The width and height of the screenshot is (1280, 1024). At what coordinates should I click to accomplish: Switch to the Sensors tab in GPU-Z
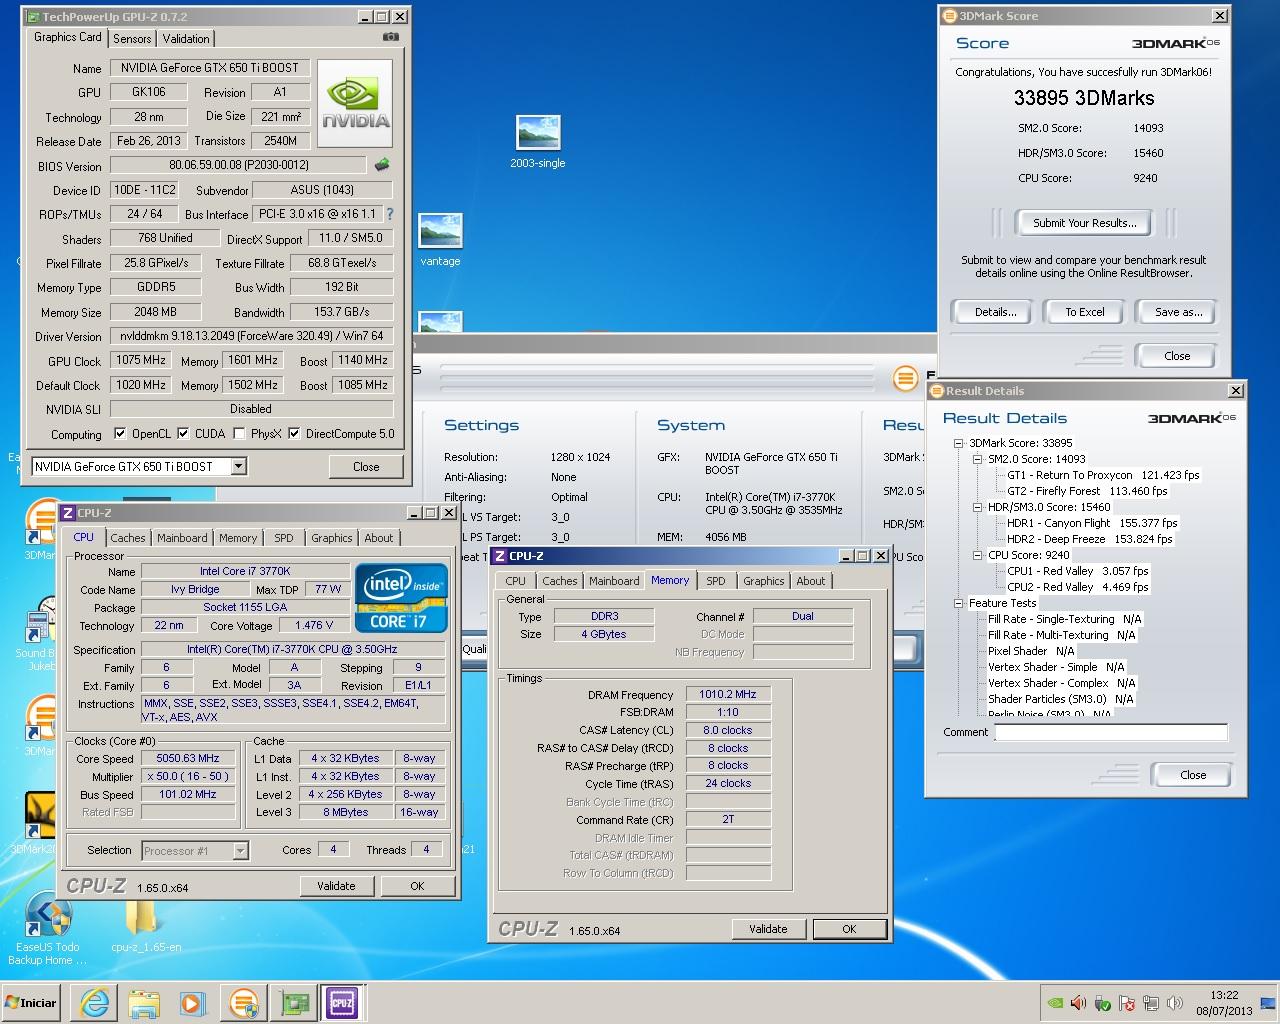(132, 39)
